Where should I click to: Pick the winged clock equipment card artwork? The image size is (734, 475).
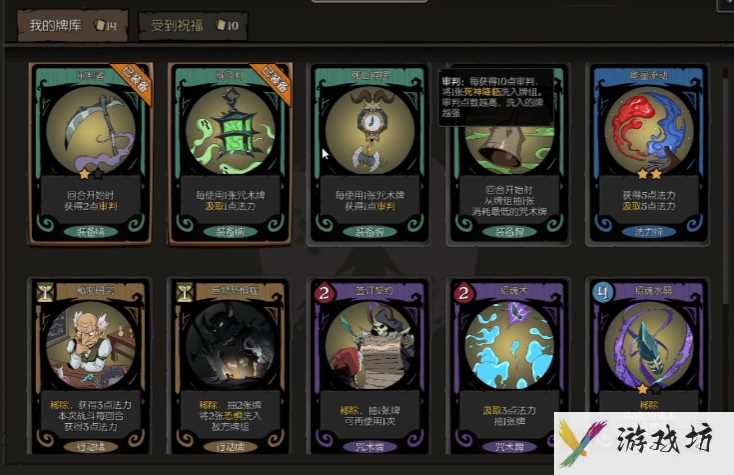coord(369,130)
